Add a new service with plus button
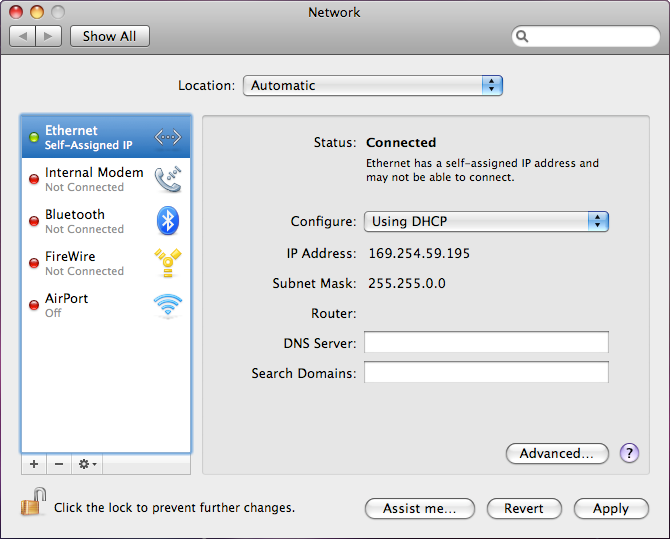Screen dimensions: 670x539 tap(34, 464)
